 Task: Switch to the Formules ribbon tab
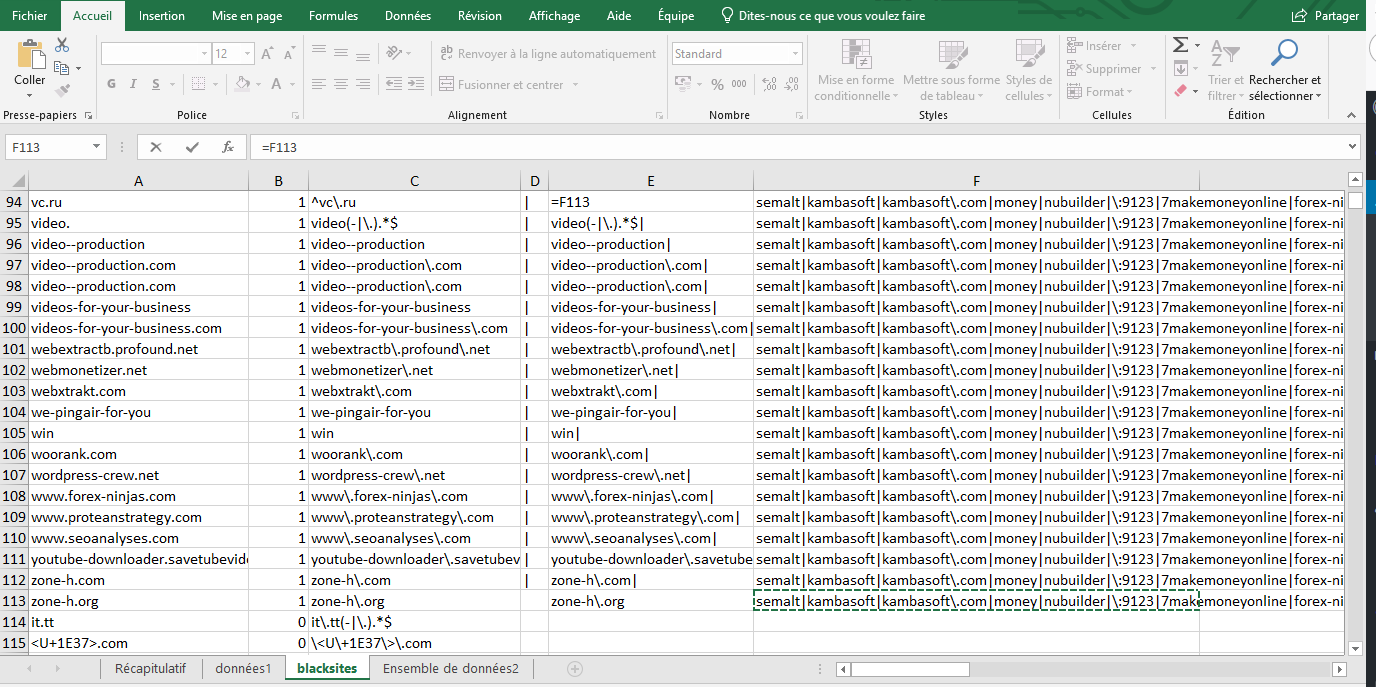333,16
